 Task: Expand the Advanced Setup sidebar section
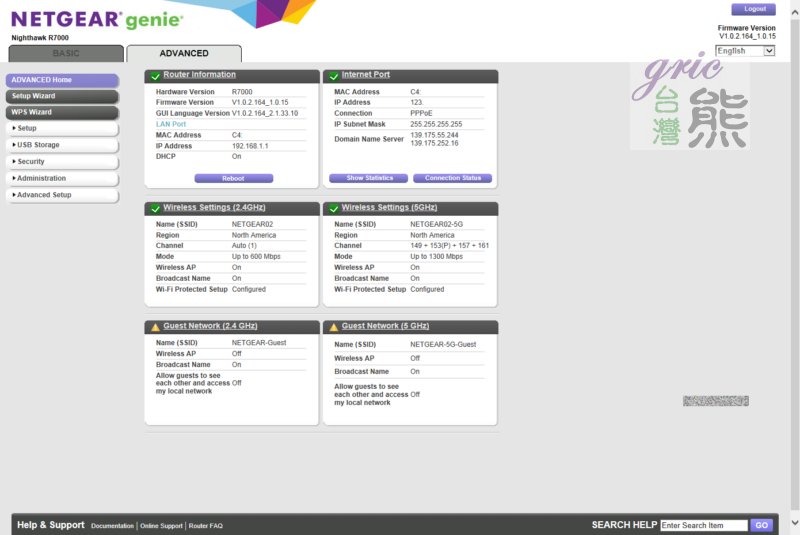(x=62, y=195)
